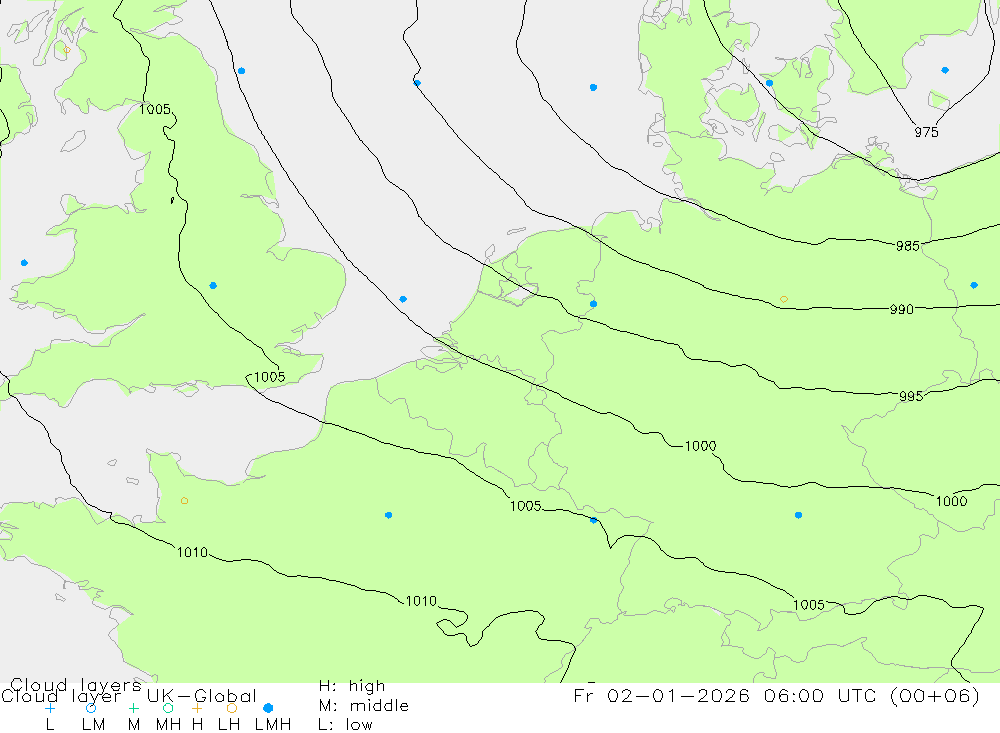The image size is (1000, 733).
Task: Click the 'M: middle' legend text
Action: (x=364, y=706)
